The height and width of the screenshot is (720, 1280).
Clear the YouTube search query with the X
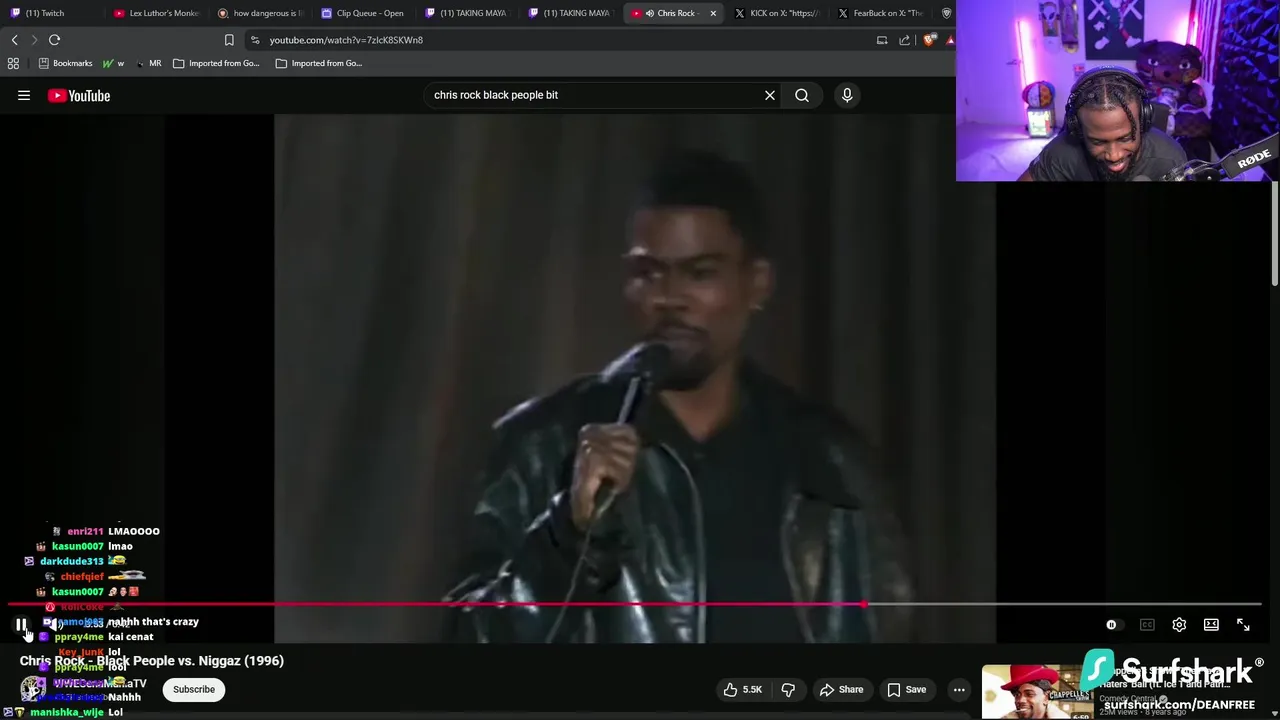pyautogui.click(x=770, y=95)
